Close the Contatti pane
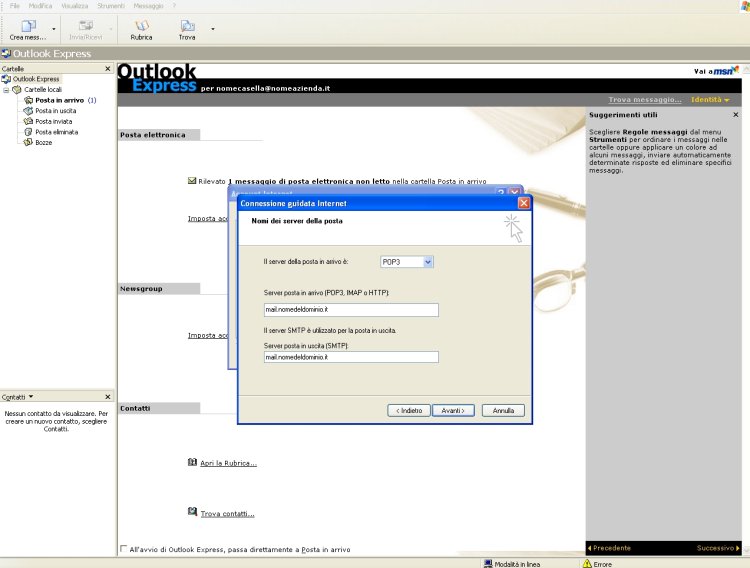 tap(108, 397)
